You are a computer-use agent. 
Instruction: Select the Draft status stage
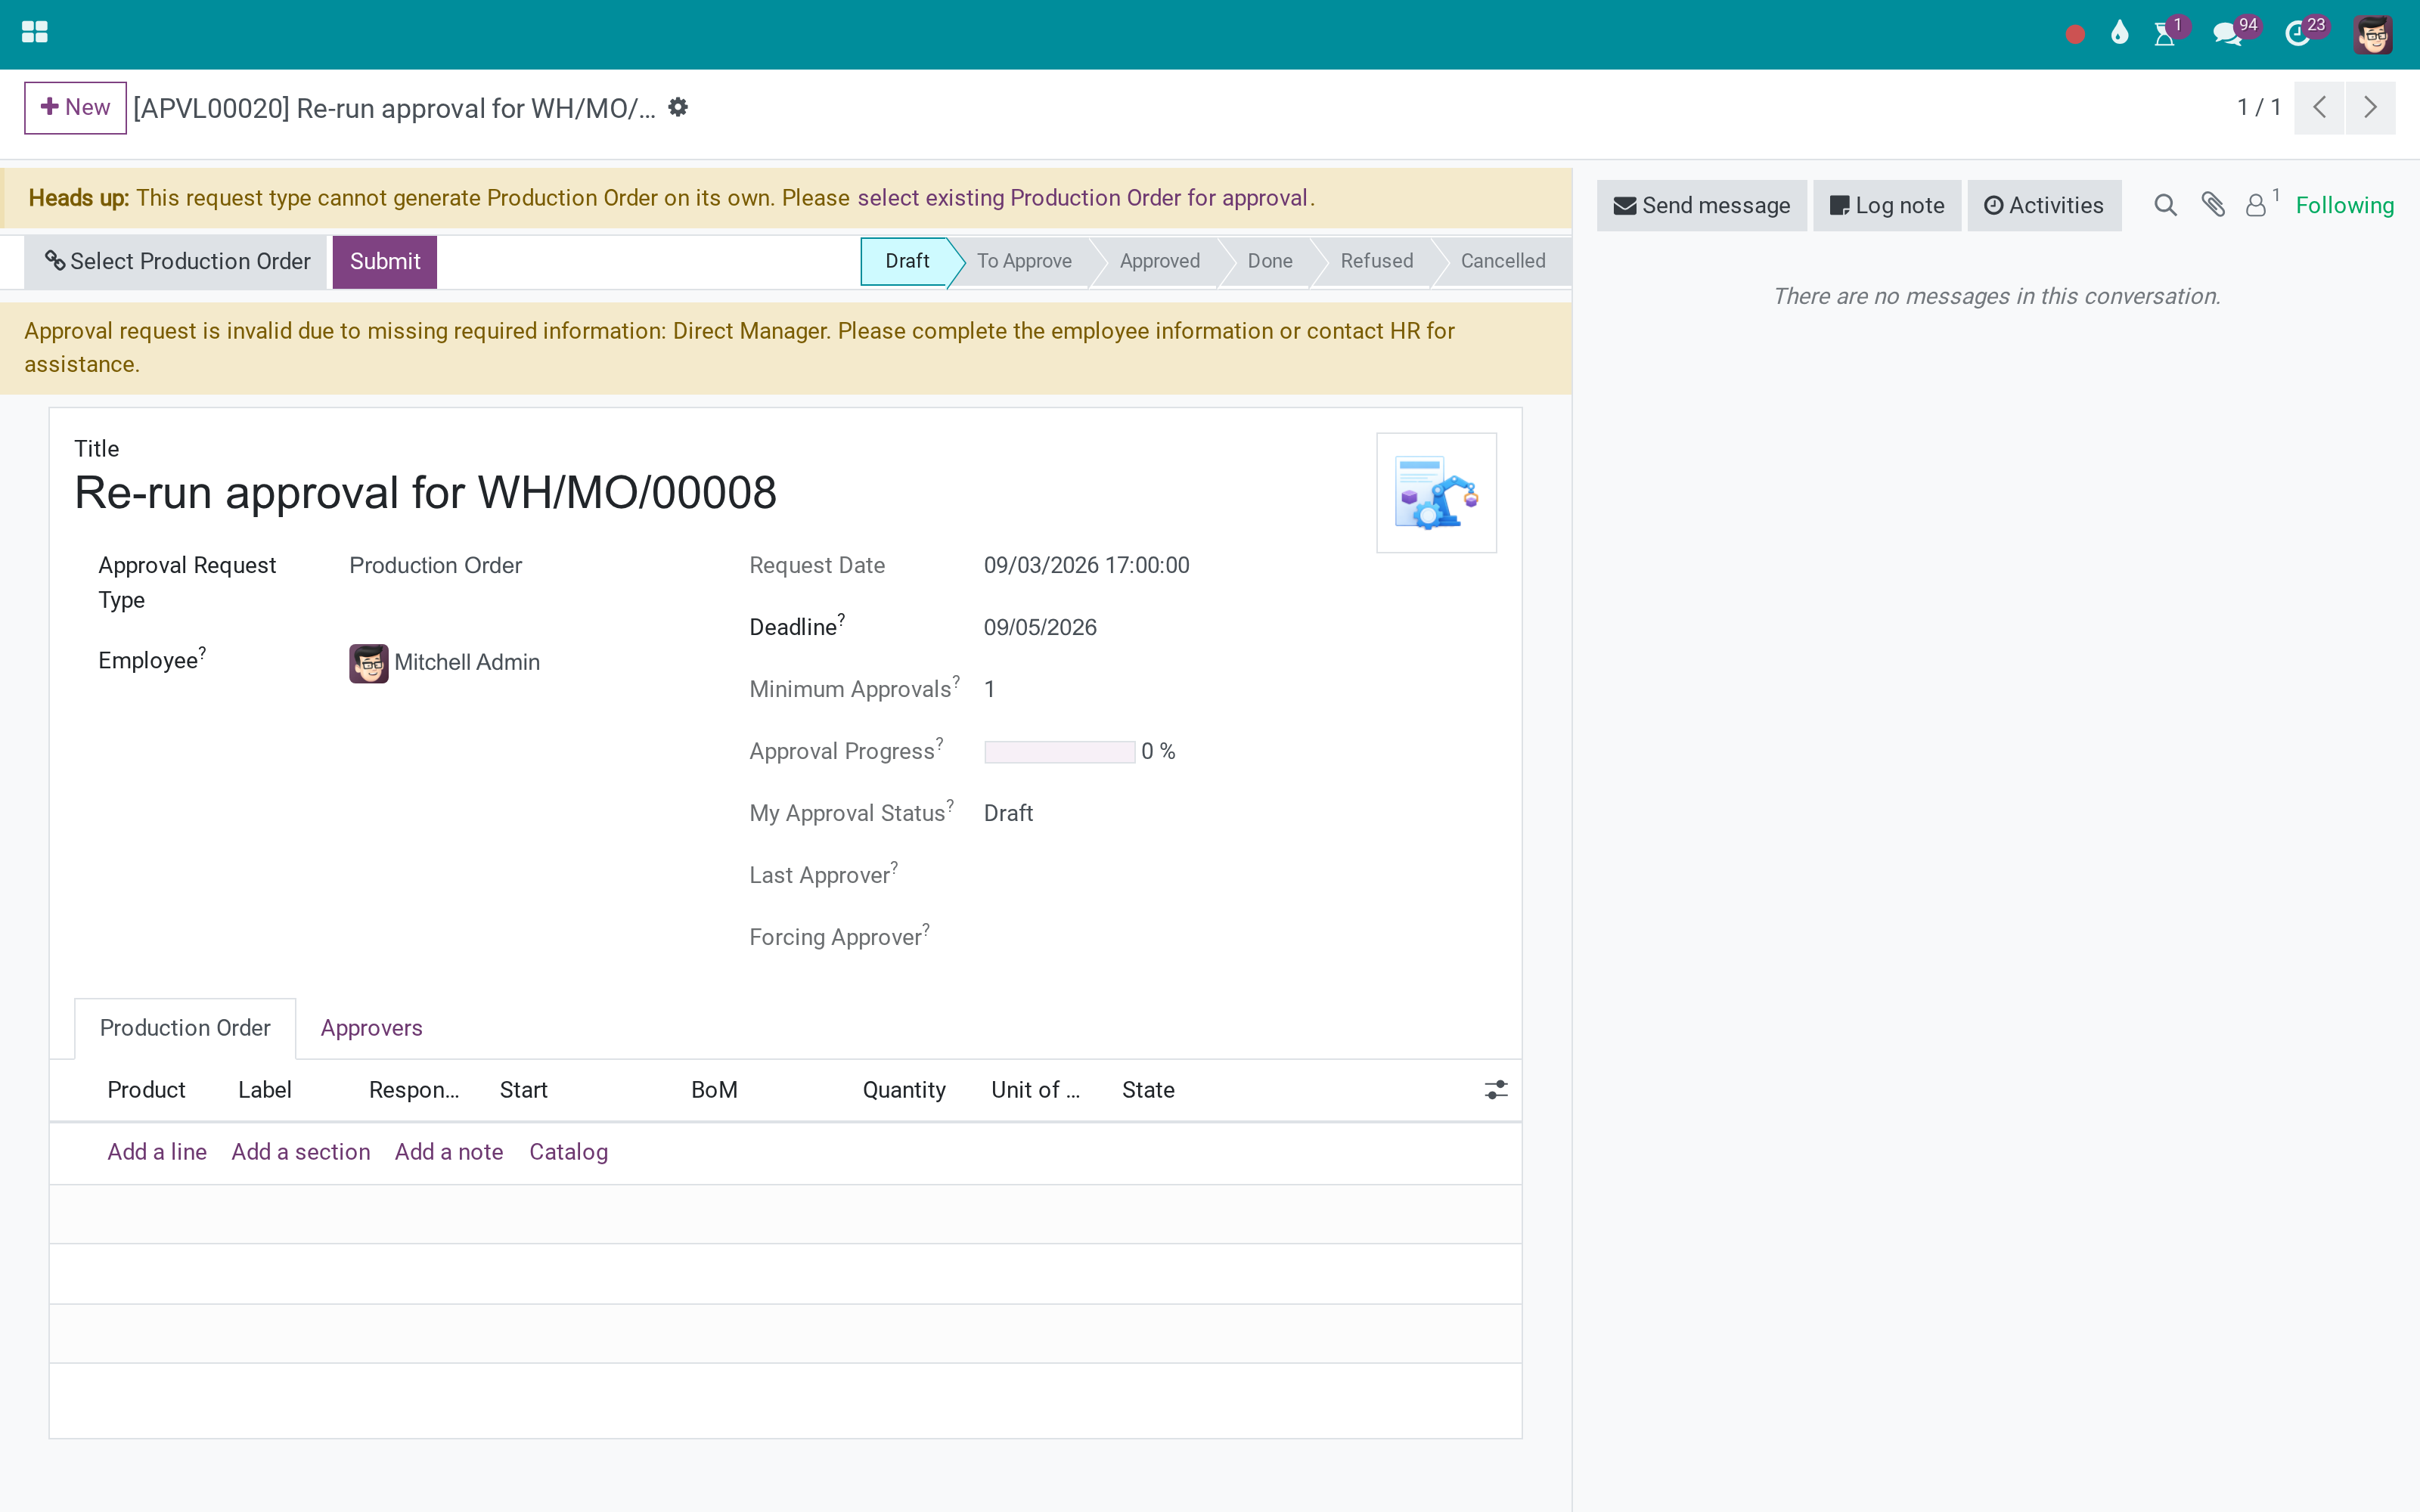click(906, 261)
